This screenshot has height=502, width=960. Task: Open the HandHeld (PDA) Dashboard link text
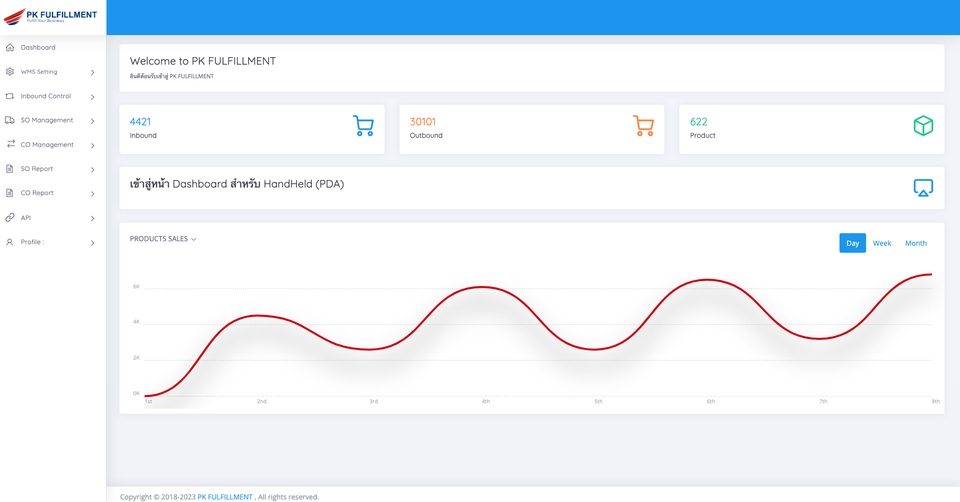[237, 184]
